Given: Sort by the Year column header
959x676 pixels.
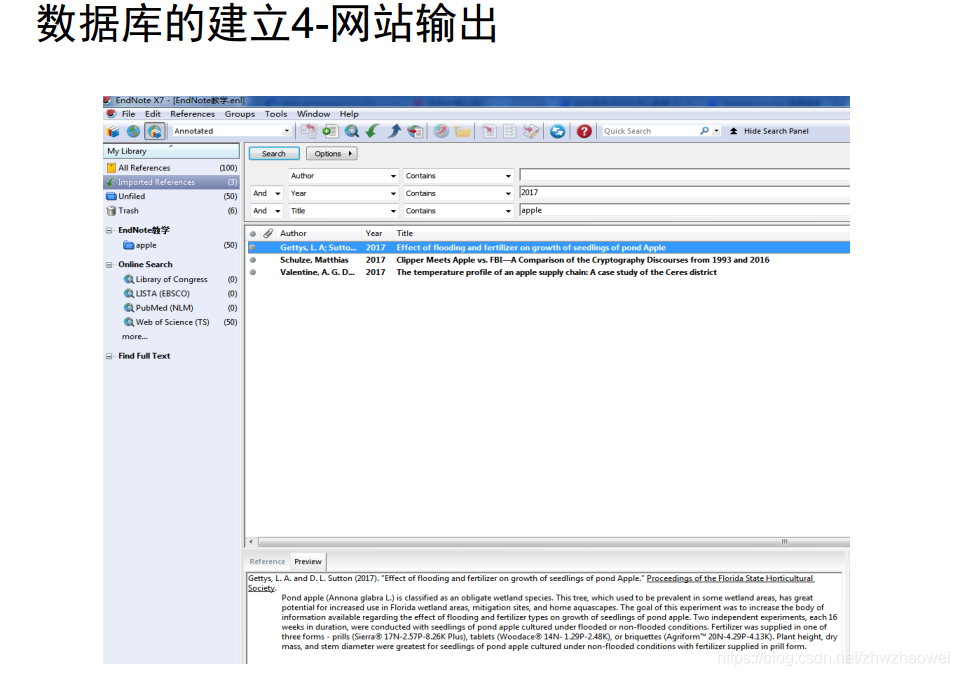Looking at the screenshot, I should click(376, 233).
